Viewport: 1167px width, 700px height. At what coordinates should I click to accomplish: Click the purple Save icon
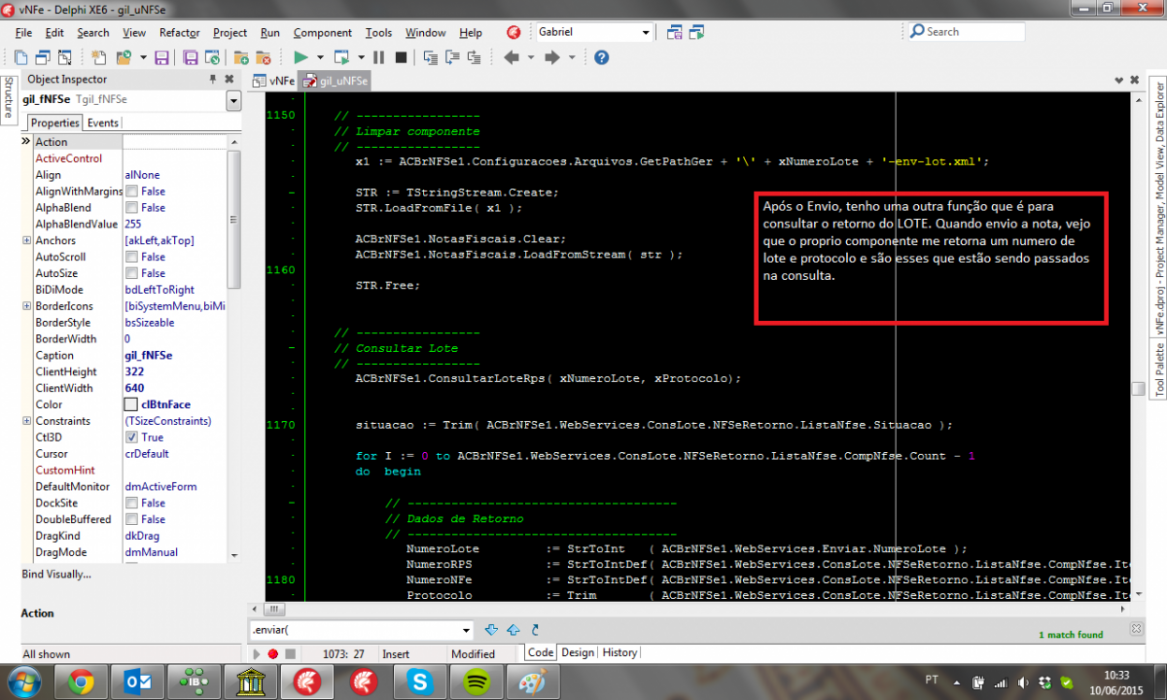[162, 57]
